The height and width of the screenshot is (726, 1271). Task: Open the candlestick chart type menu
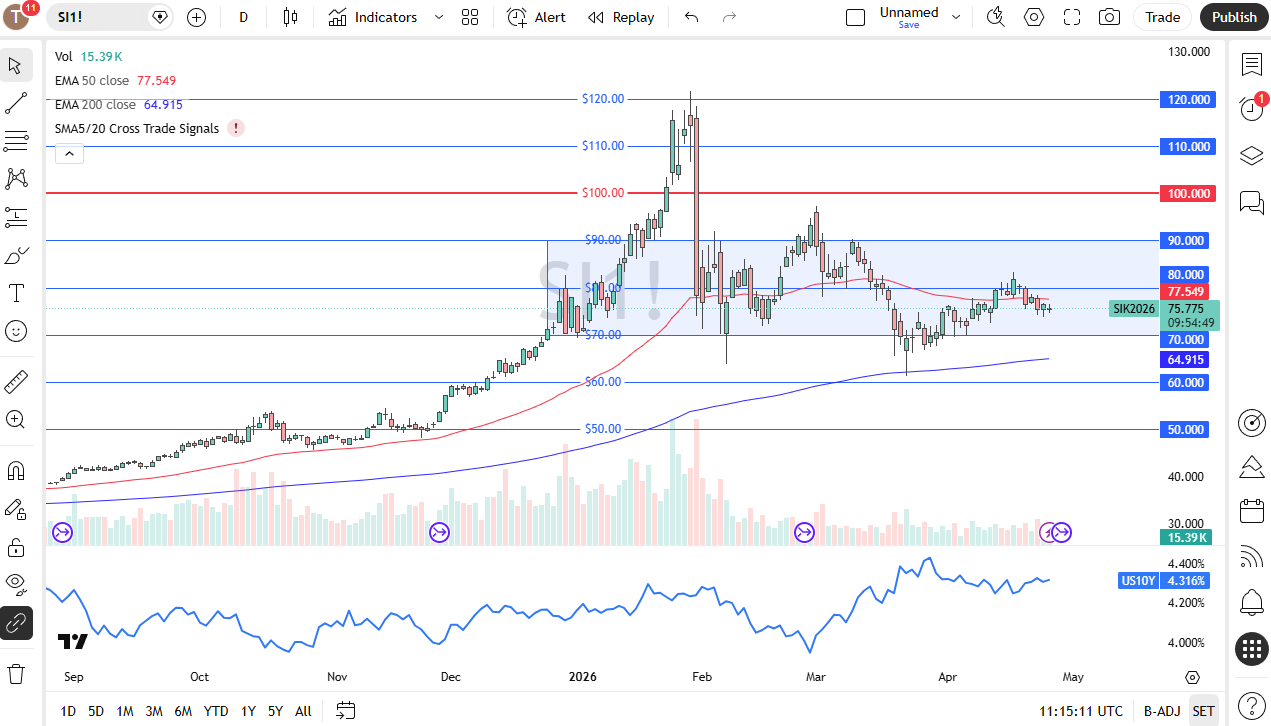point(291,17)
